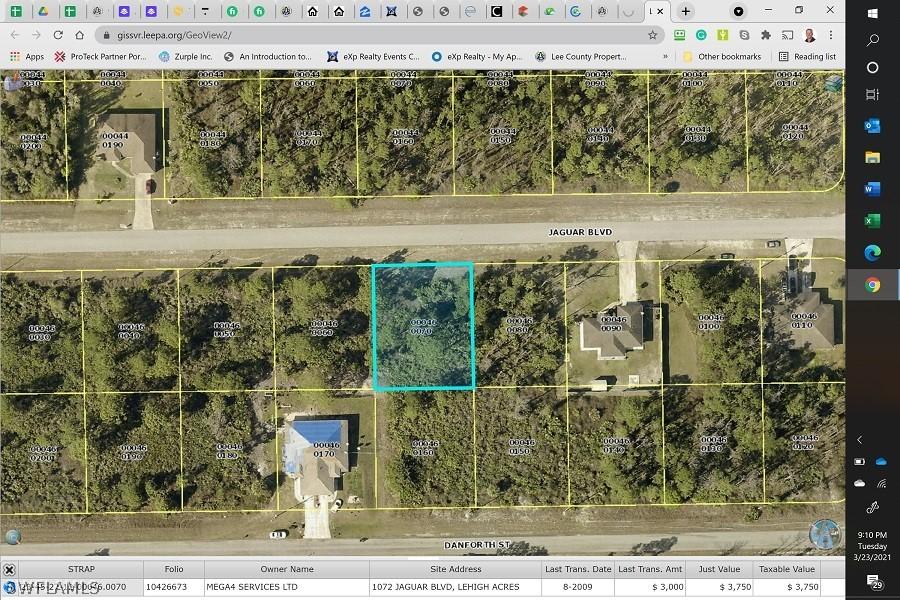The height and width of the screenshot is (600, 900).
Task: Show hidden system tray icons
Action: (x=859, y=439)
